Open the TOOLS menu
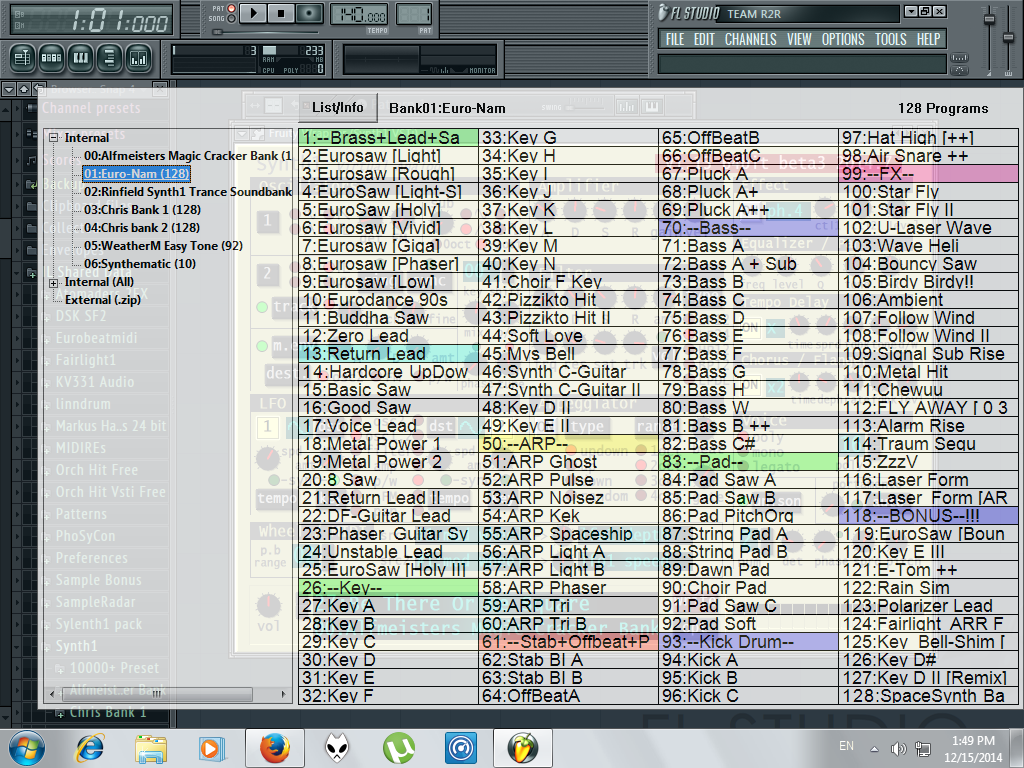This screenshot has width=1024, height=768. (x=891, y=39)
